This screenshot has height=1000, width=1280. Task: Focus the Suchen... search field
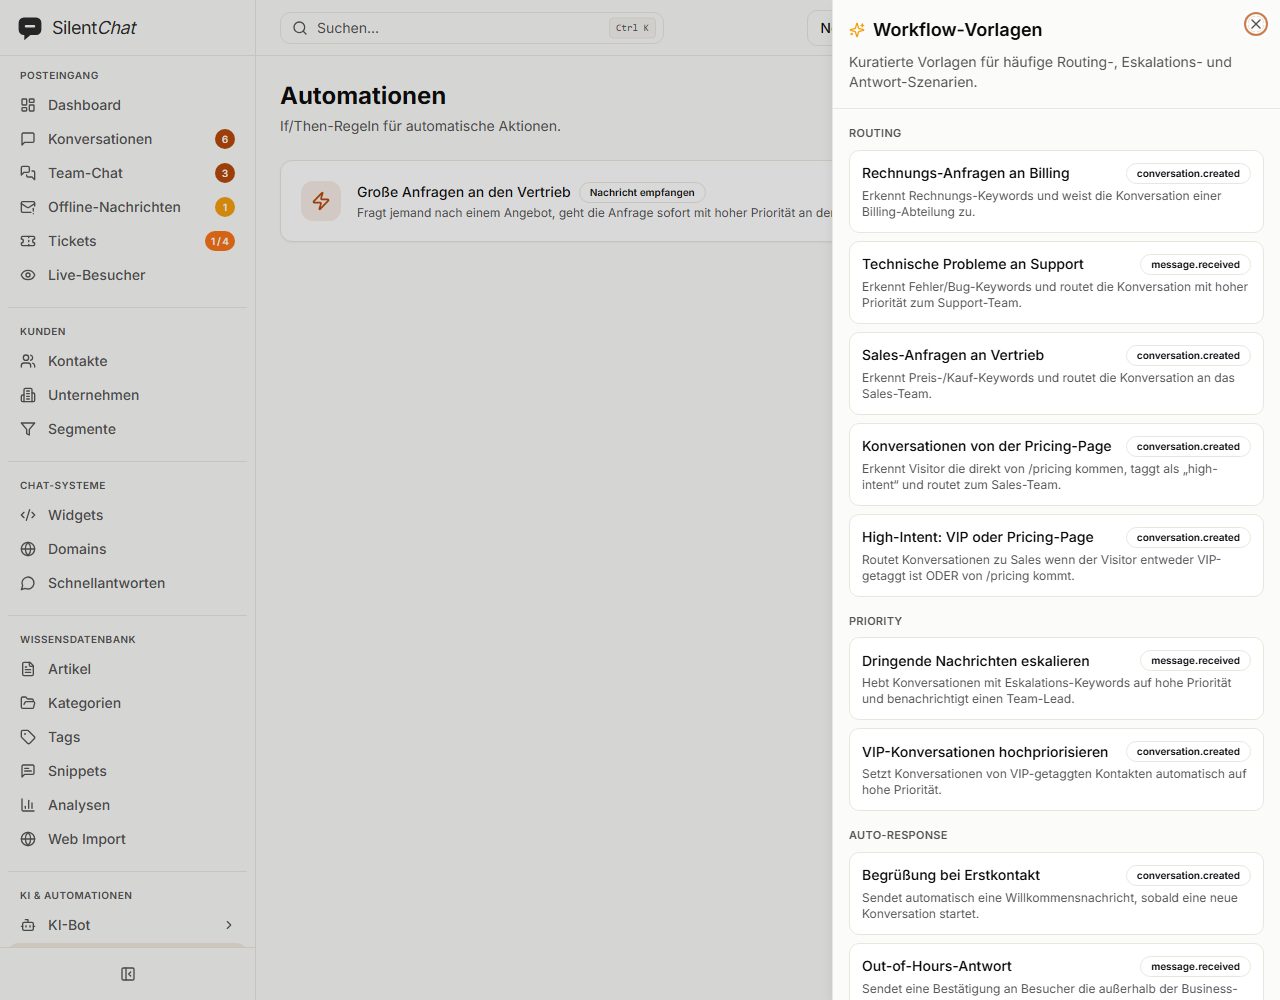(472, 28)
